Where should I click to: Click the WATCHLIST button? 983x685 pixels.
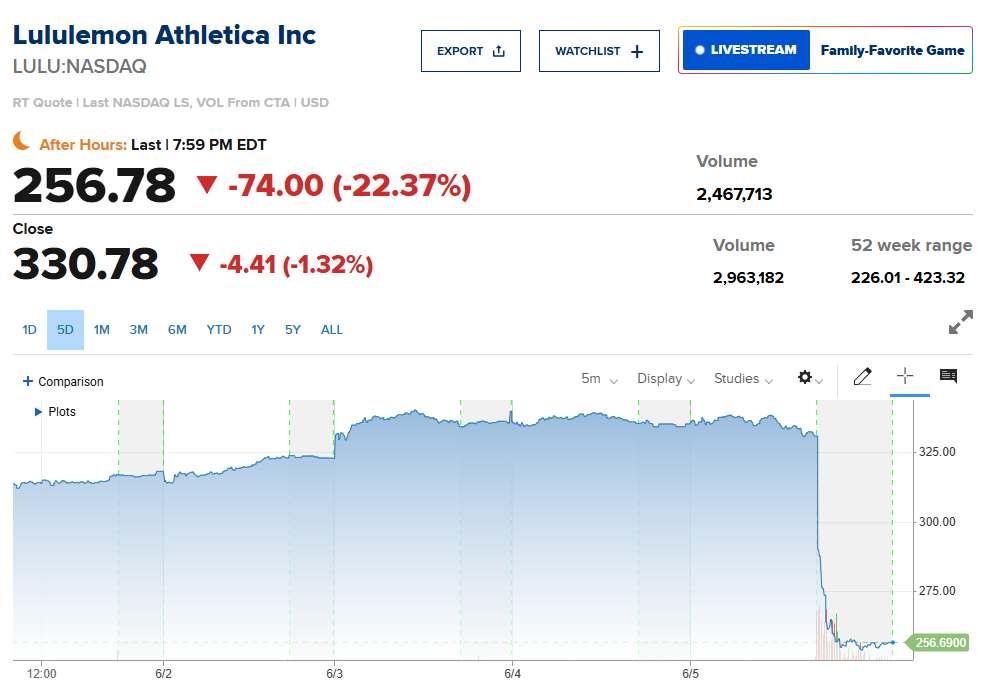coord(599,50)
